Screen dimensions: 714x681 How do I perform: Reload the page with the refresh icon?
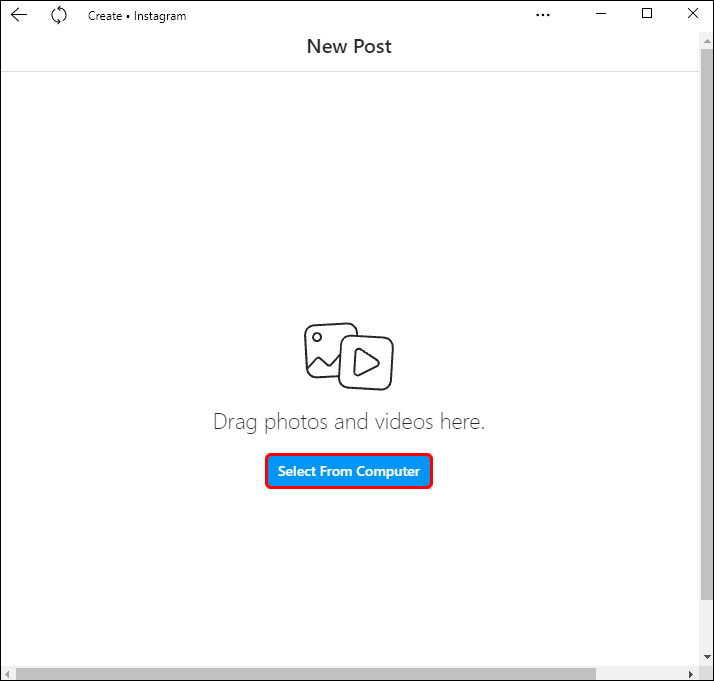(x=59, y=15)
